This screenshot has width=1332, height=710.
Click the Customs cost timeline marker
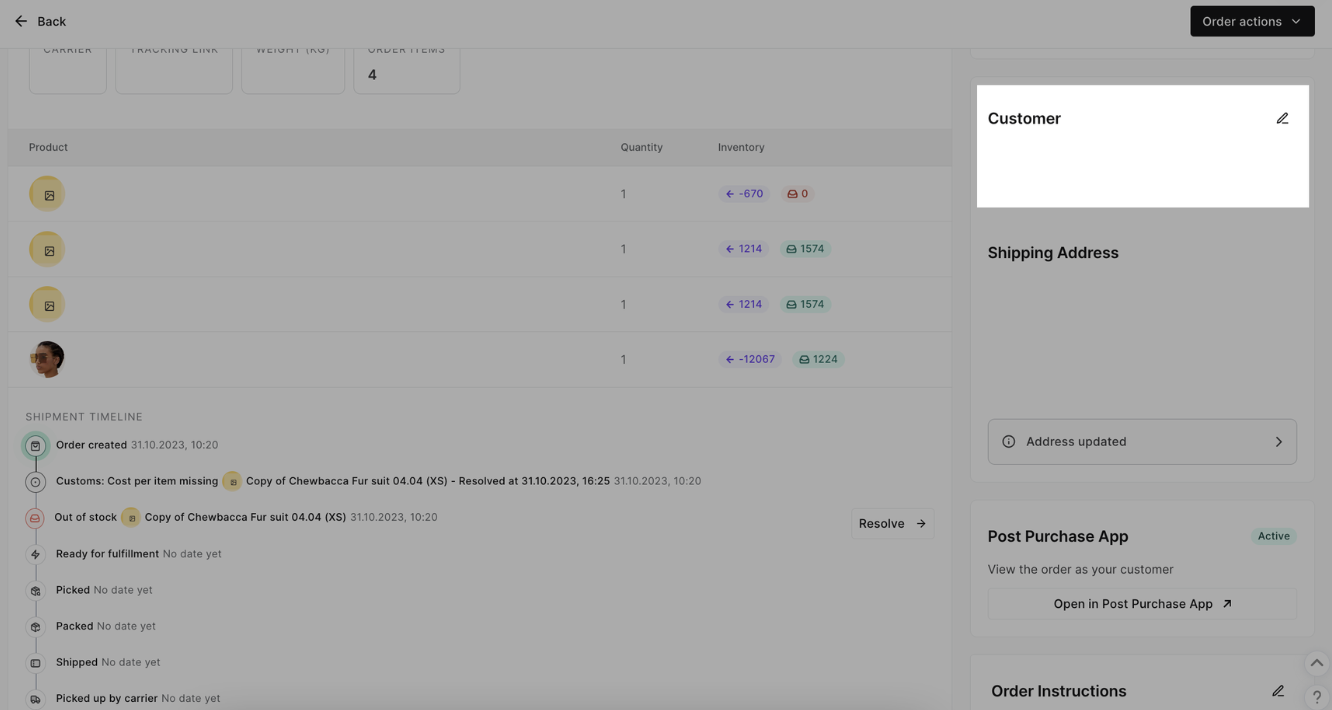click(x=36, y=482)
